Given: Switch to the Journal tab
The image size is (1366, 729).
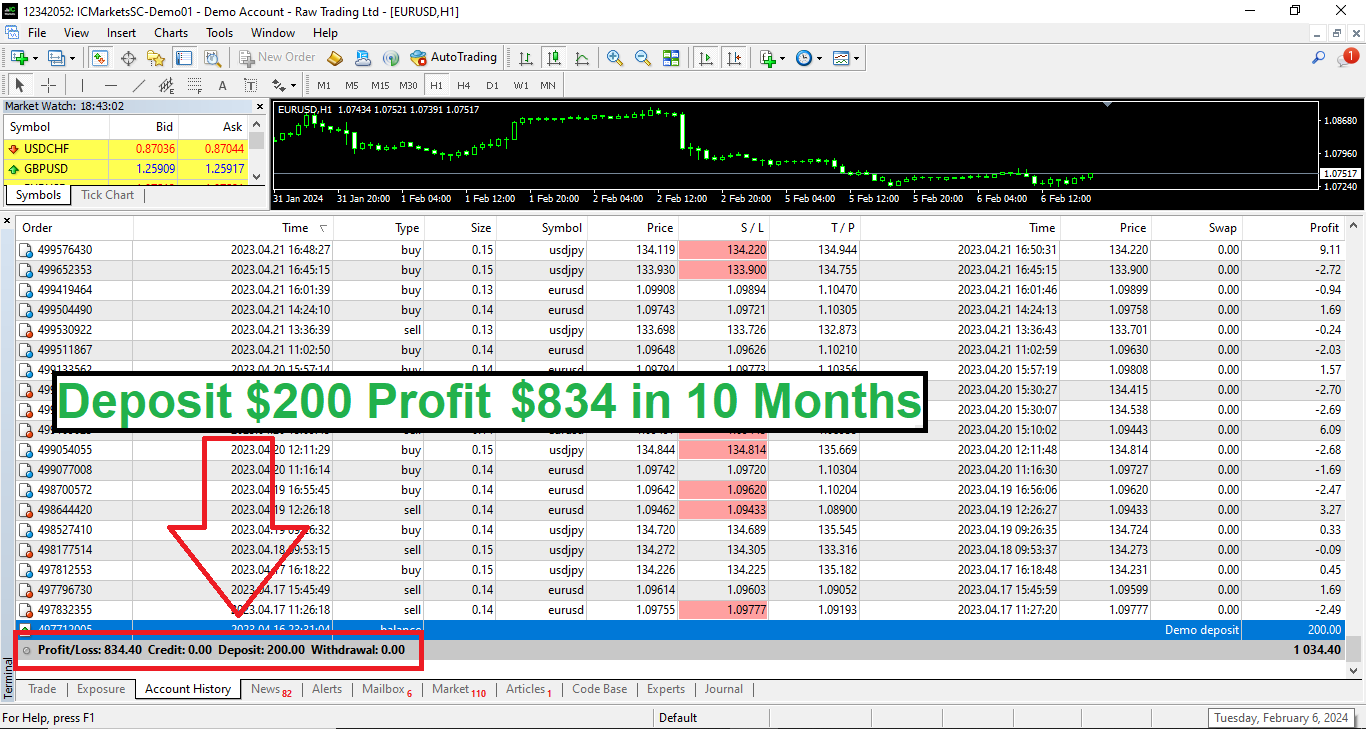Looking at the screenshot, I should click(723, 689).
